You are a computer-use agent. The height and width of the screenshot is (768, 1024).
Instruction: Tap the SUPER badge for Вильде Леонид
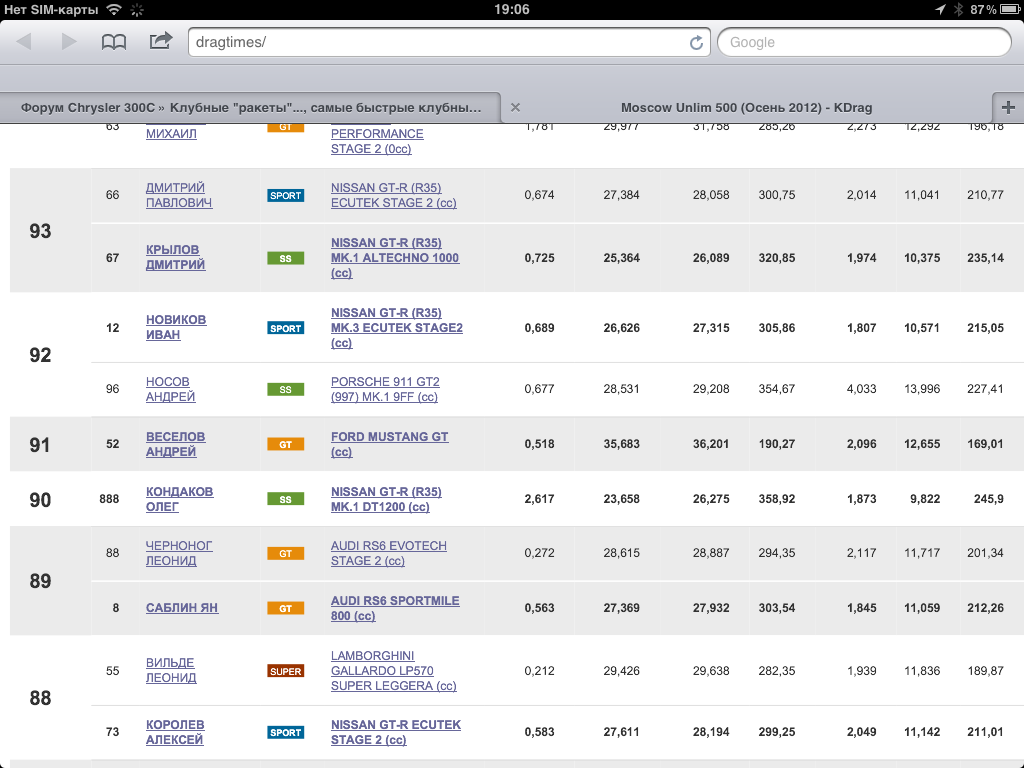285,671
